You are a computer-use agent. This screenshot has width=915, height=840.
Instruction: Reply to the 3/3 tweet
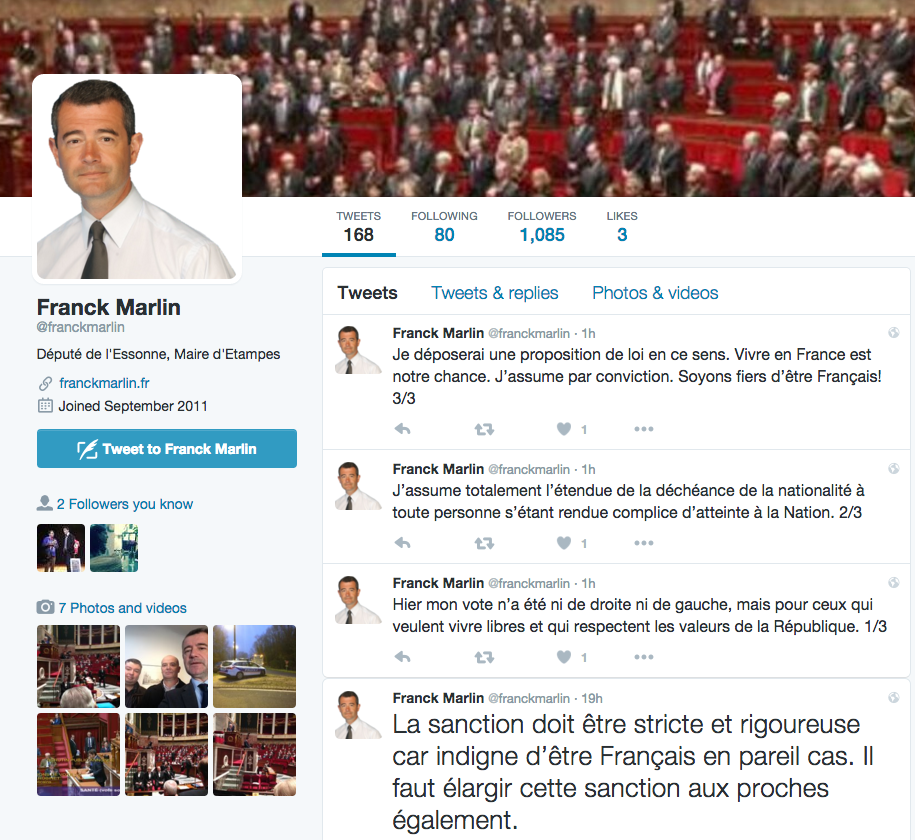(x=403, y=429)
